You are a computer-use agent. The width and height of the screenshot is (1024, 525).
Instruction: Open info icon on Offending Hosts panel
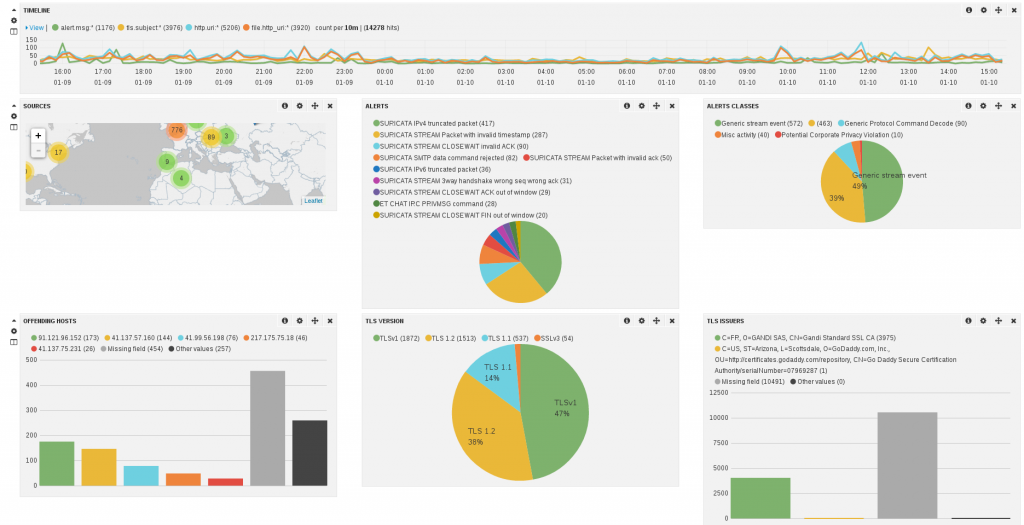point(285,321)
